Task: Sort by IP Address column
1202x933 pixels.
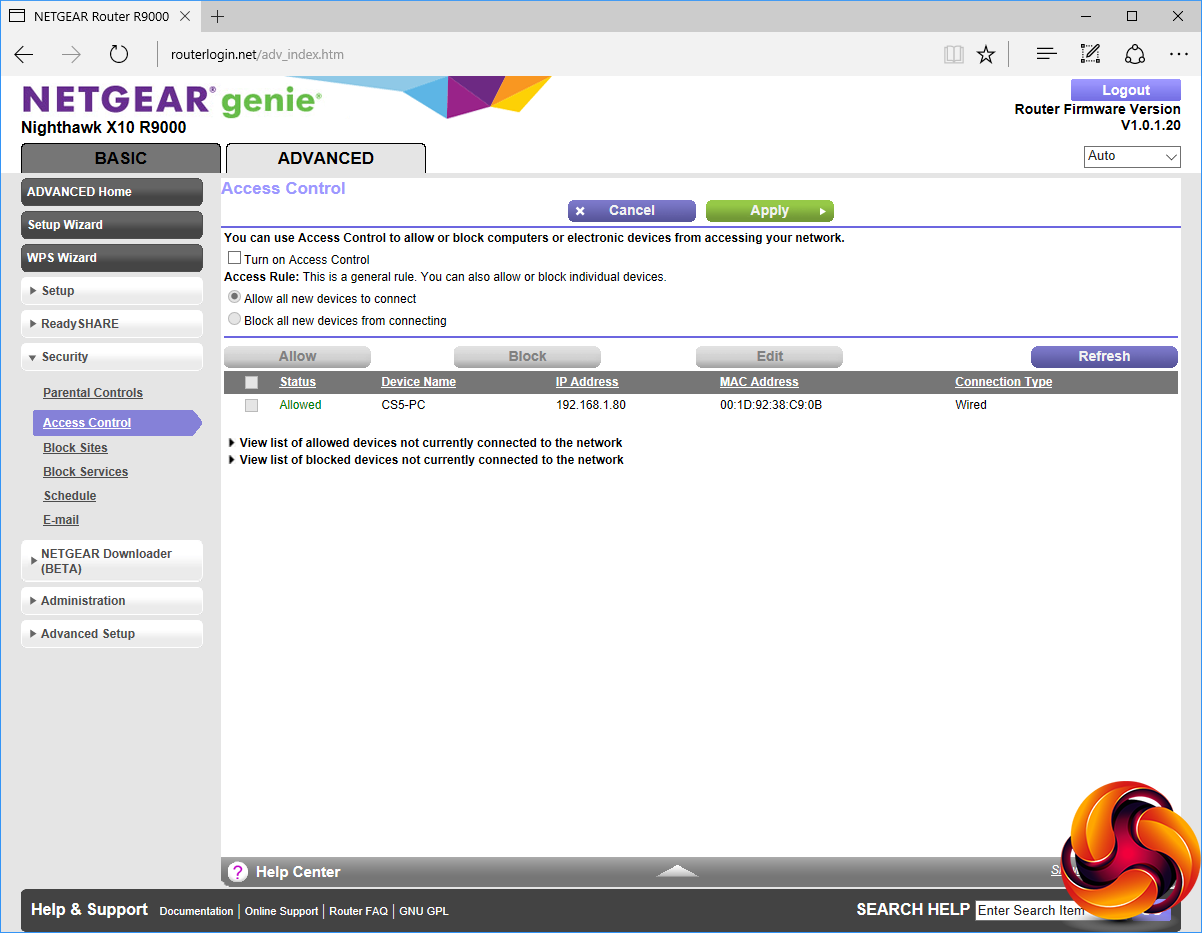Action: 587,382
